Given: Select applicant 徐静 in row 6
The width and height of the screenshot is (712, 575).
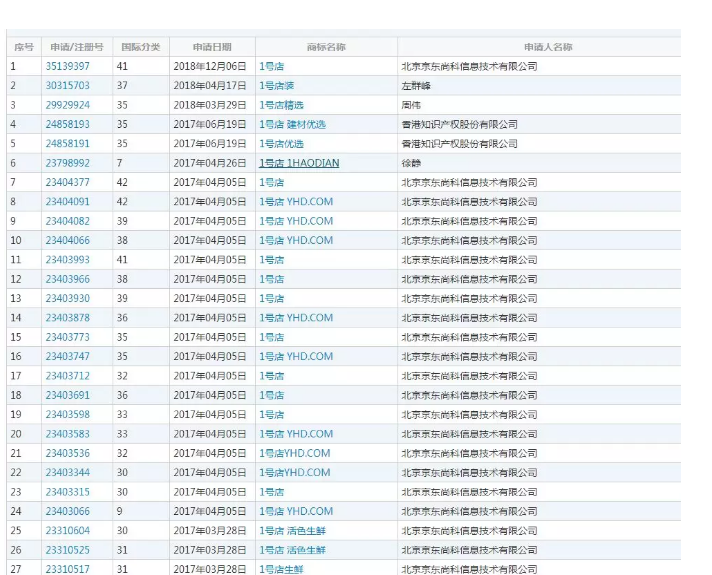Looking at the screenshot, I should [411, 163].
